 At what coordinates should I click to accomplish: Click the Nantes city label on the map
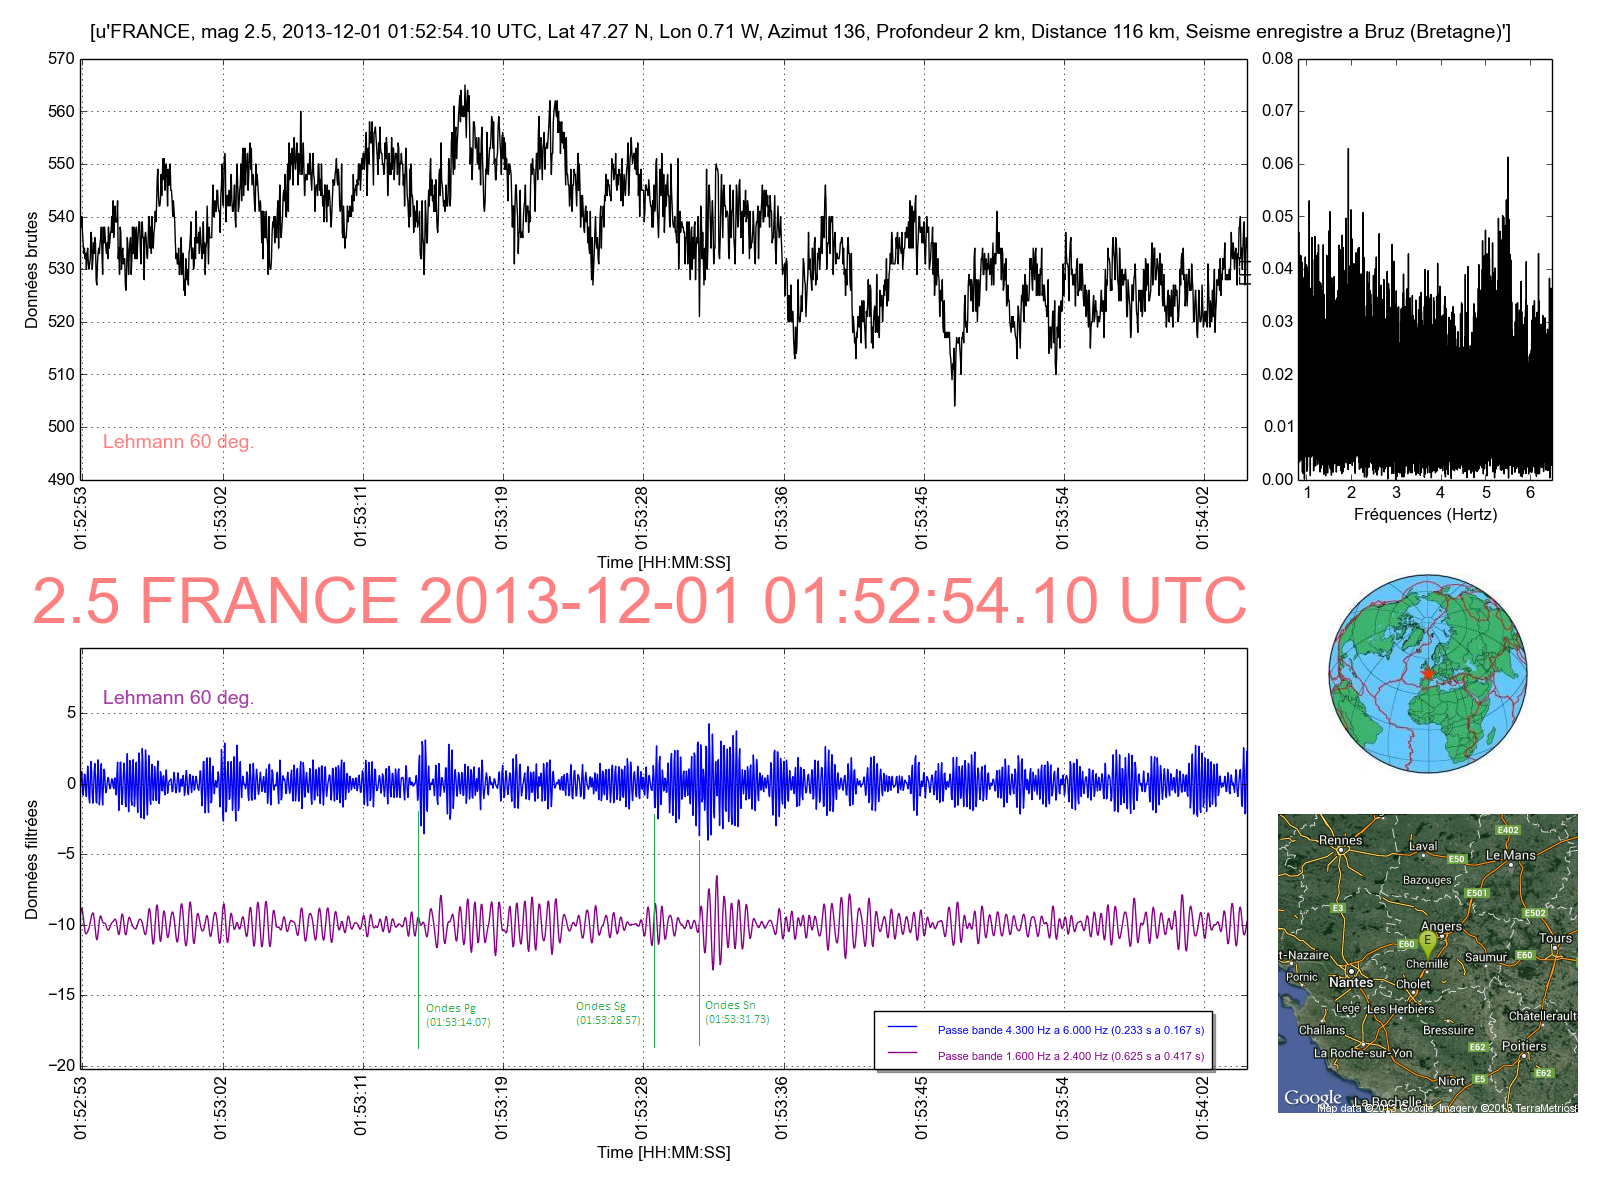pos(1350,982)
